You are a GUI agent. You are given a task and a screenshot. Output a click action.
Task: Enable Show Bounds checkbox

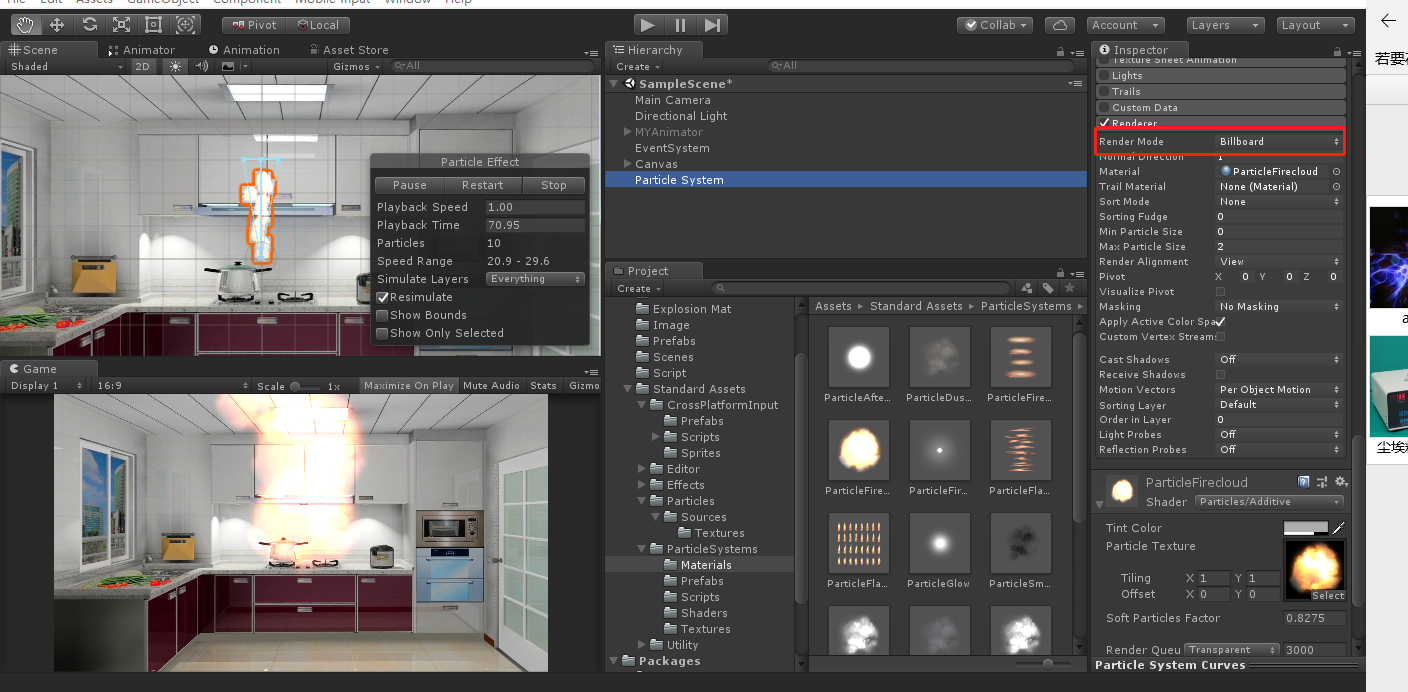coord(383,315)
